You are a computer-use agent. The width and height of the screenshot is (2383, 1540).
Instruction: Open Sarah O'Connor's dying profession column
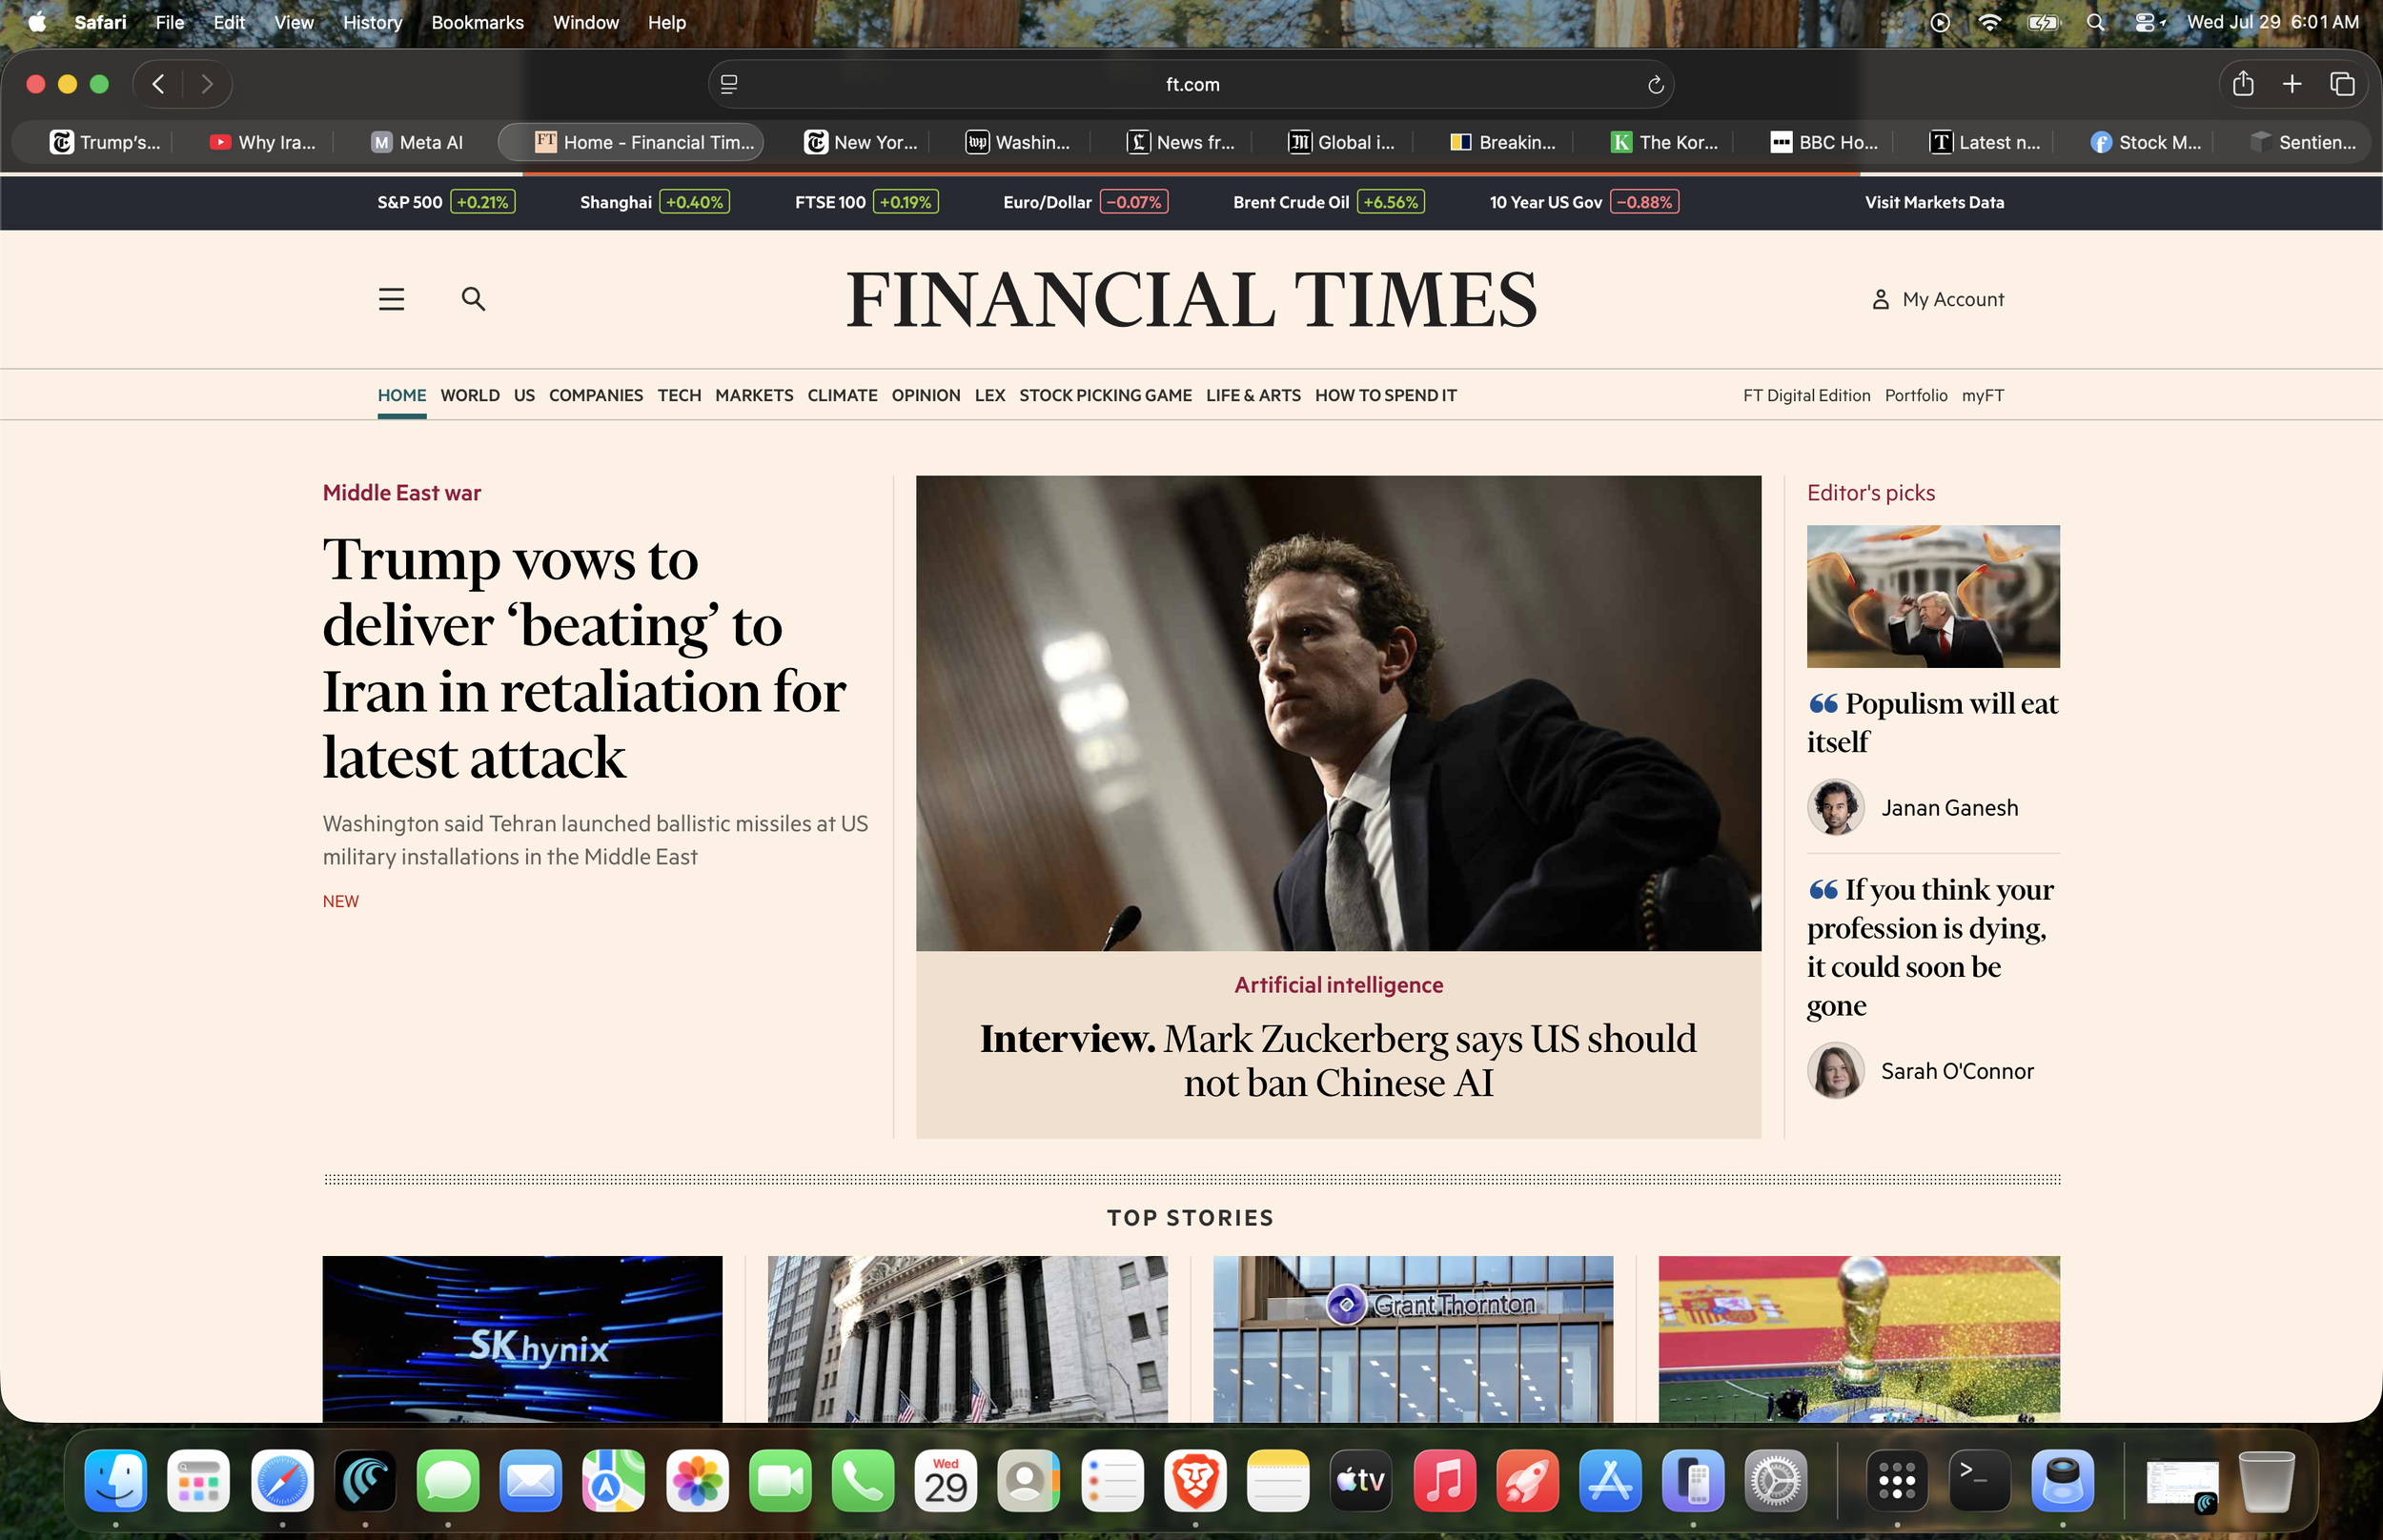[x=1930, y=947]
